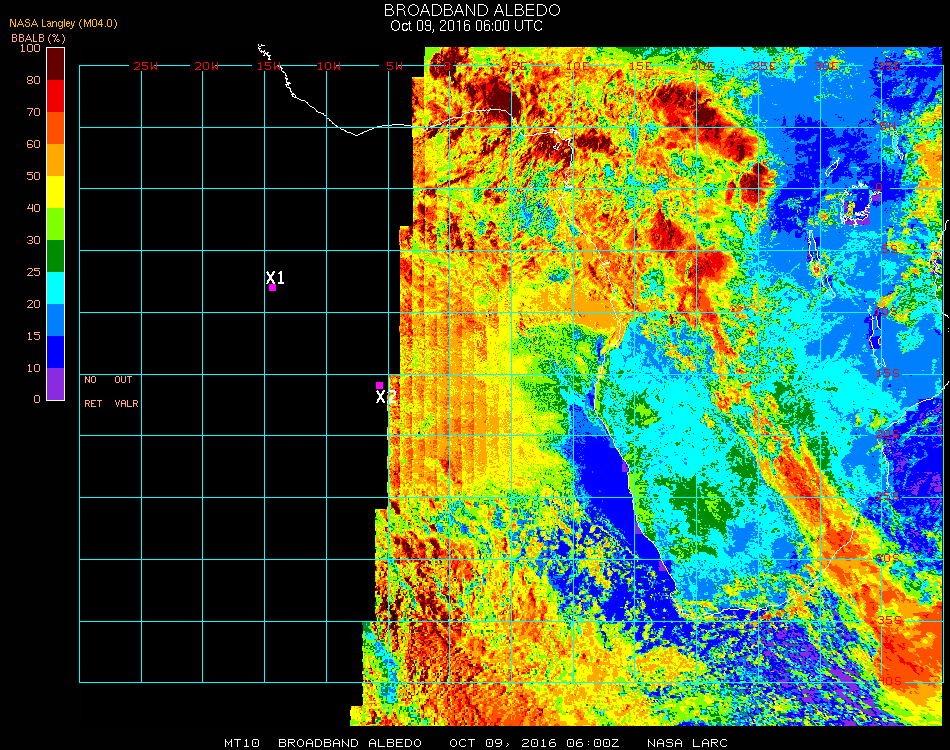Viewport: 950px width, 750px height.
Task: Click the magenta X1 marker square
Action: pos(272,288)
